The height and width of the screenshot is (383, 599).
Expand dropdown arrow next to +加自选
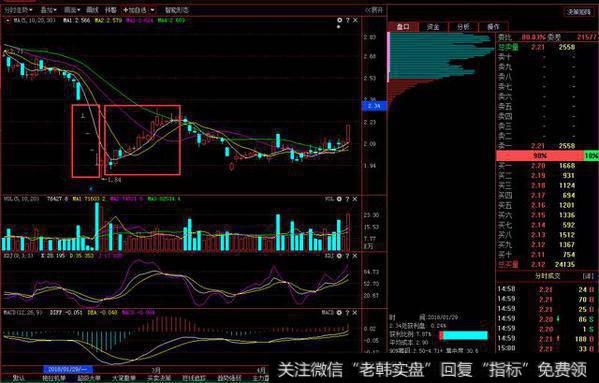pyautogui.click(x=152, y=10)
